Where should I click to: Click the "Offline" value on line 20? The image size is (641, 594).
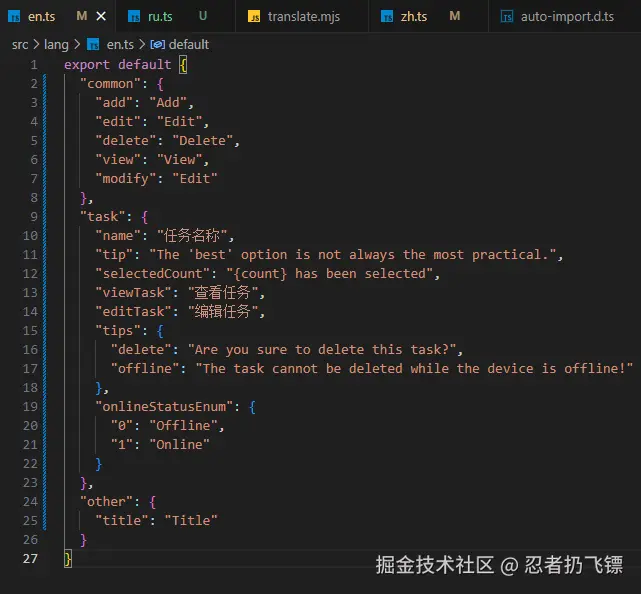(183, 426)
